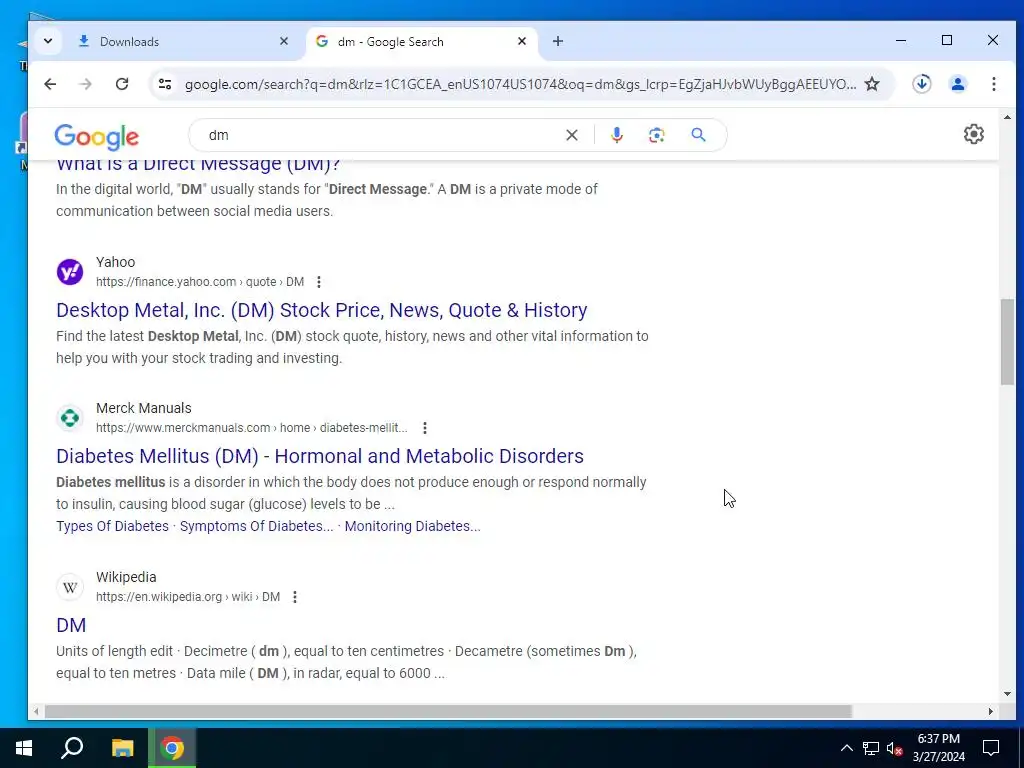
Task: Select the dm - Google Search tab
Action: (x=421, y=42)
